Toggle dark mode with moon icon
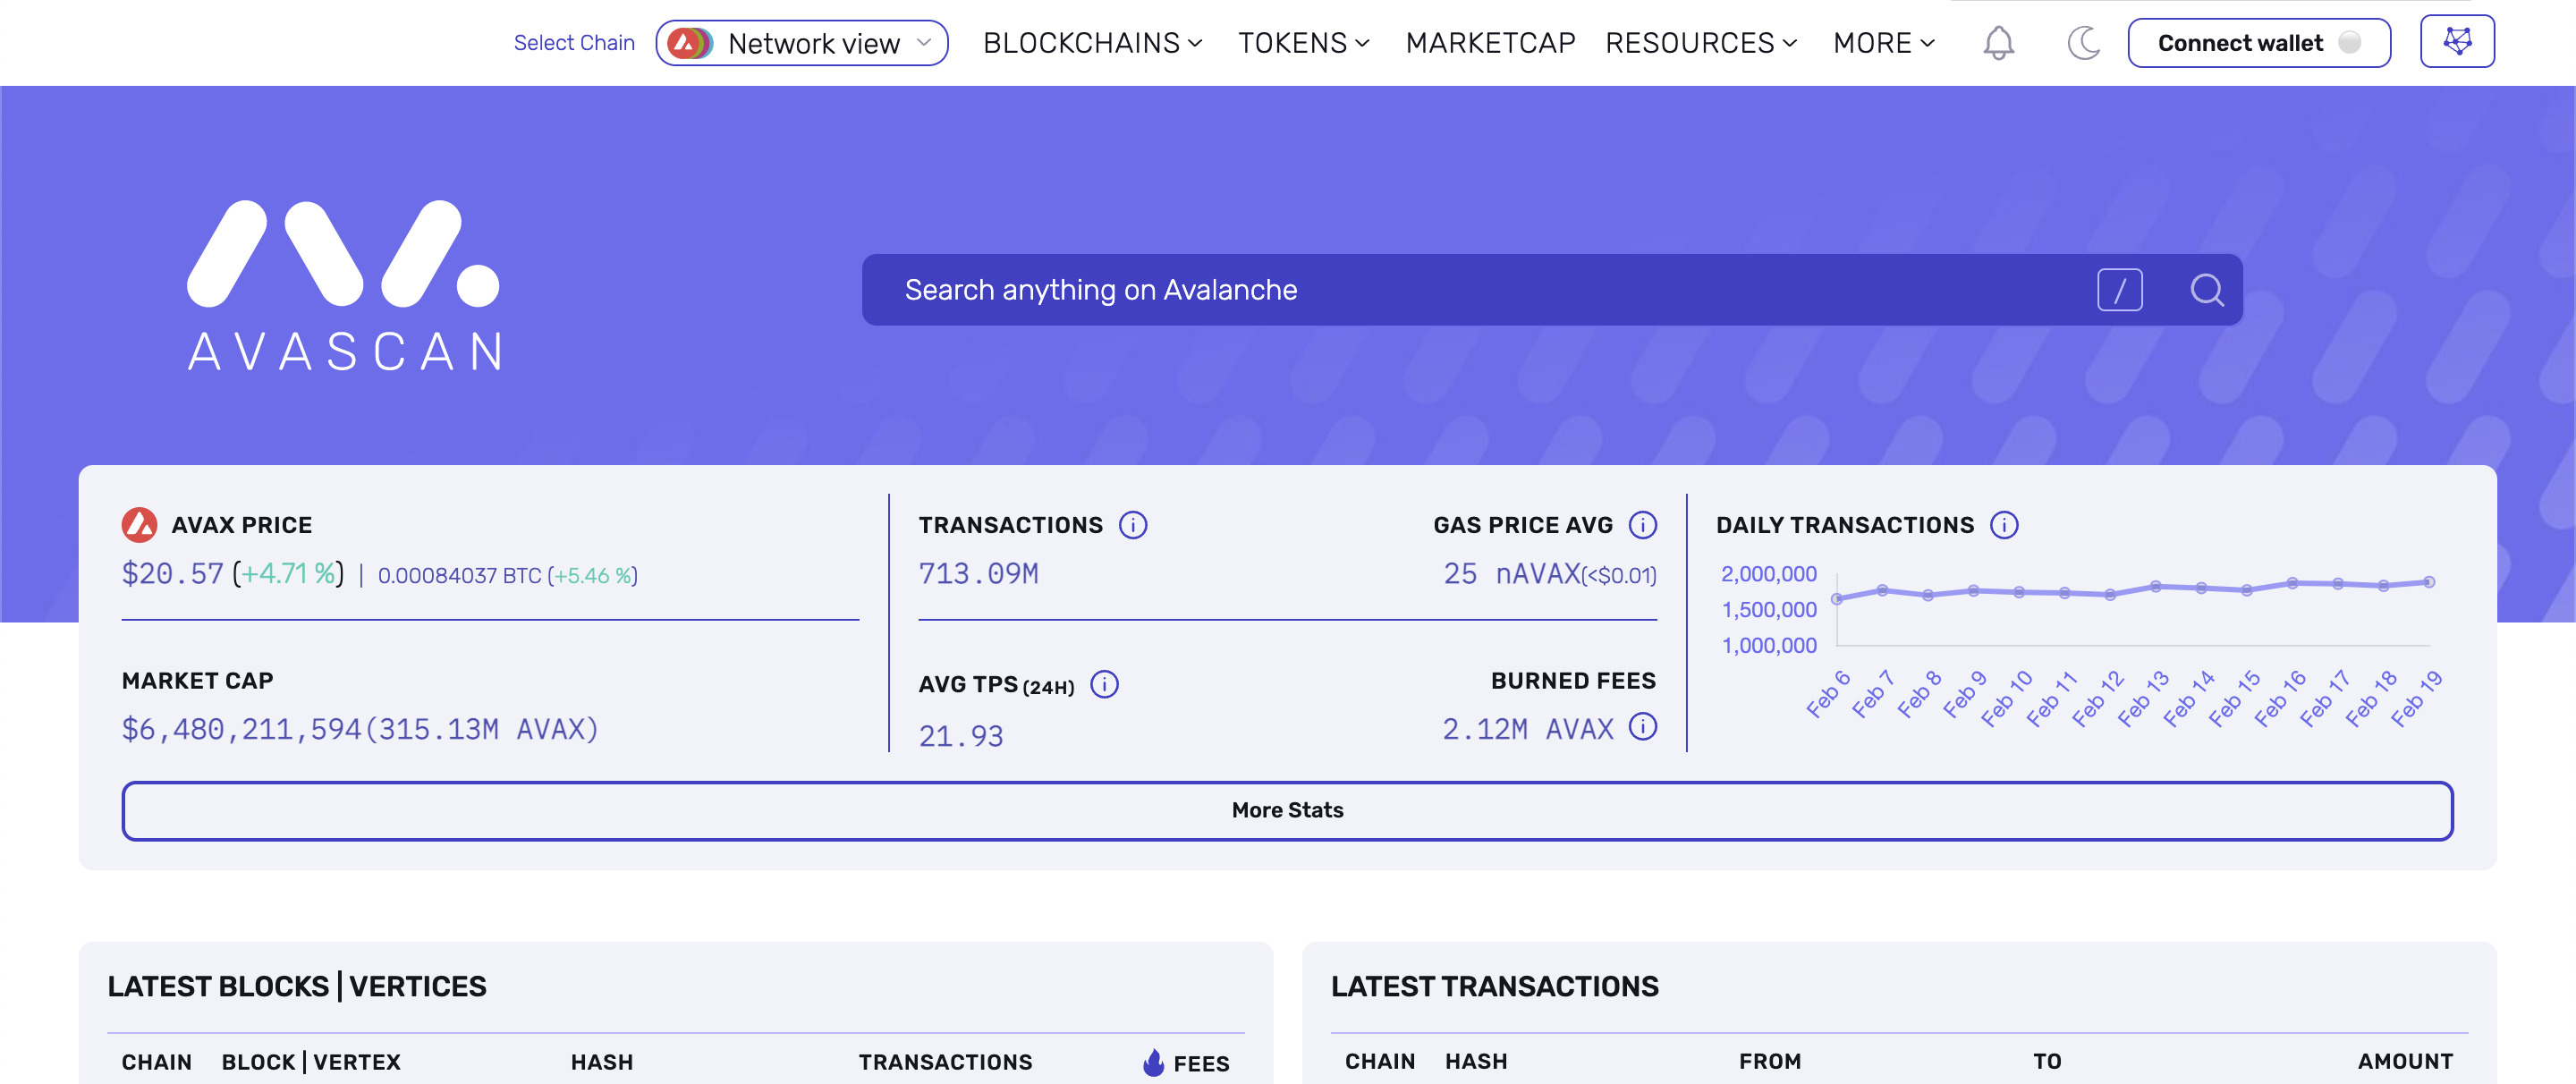This screenshot has height=1084, width=2576. [x=2083, y=43]
